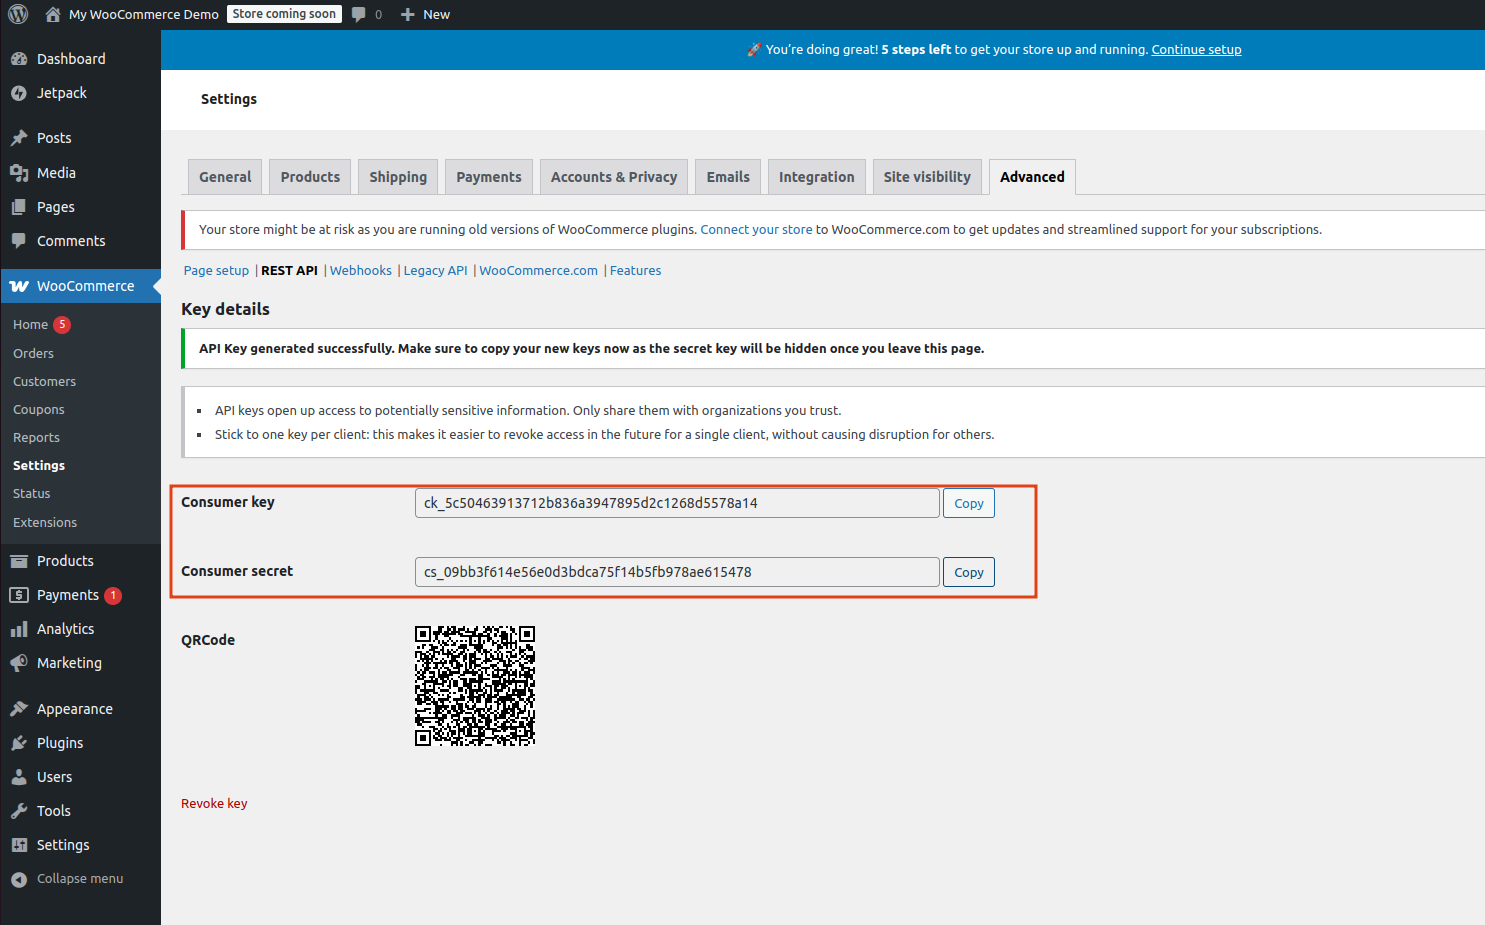Open the site home icon in admin bar
This screenshot has width=1485, height=925.
53,14
